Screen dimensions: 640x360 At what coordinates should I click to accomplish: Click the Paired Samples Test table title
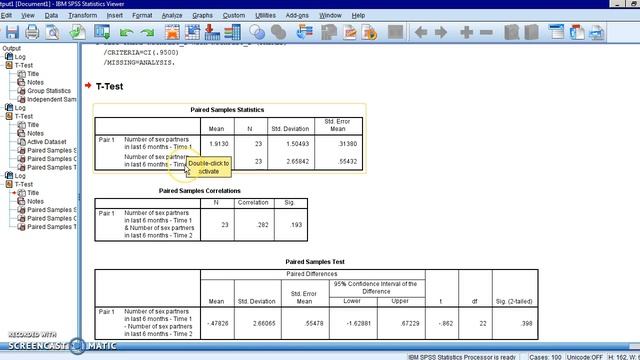point(315,262)
